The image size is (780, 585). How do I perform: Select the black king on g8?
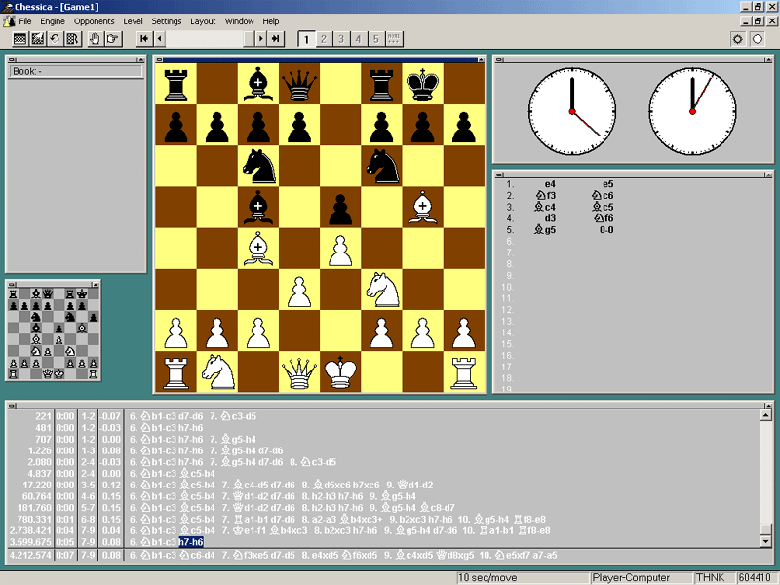(422, 83)
